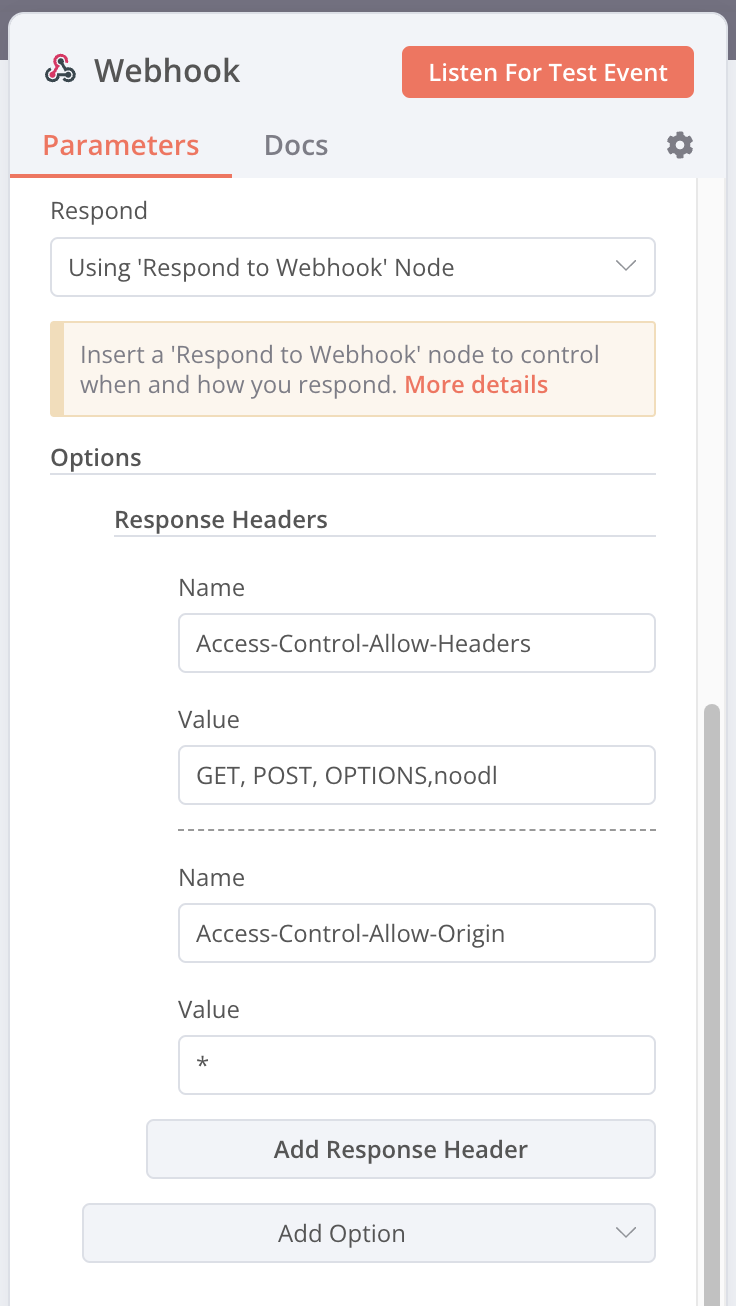Focus the Access-Control-Allow-Origin name field
The height and width of the screenshot is (1306, 736).
click(417, 933)
